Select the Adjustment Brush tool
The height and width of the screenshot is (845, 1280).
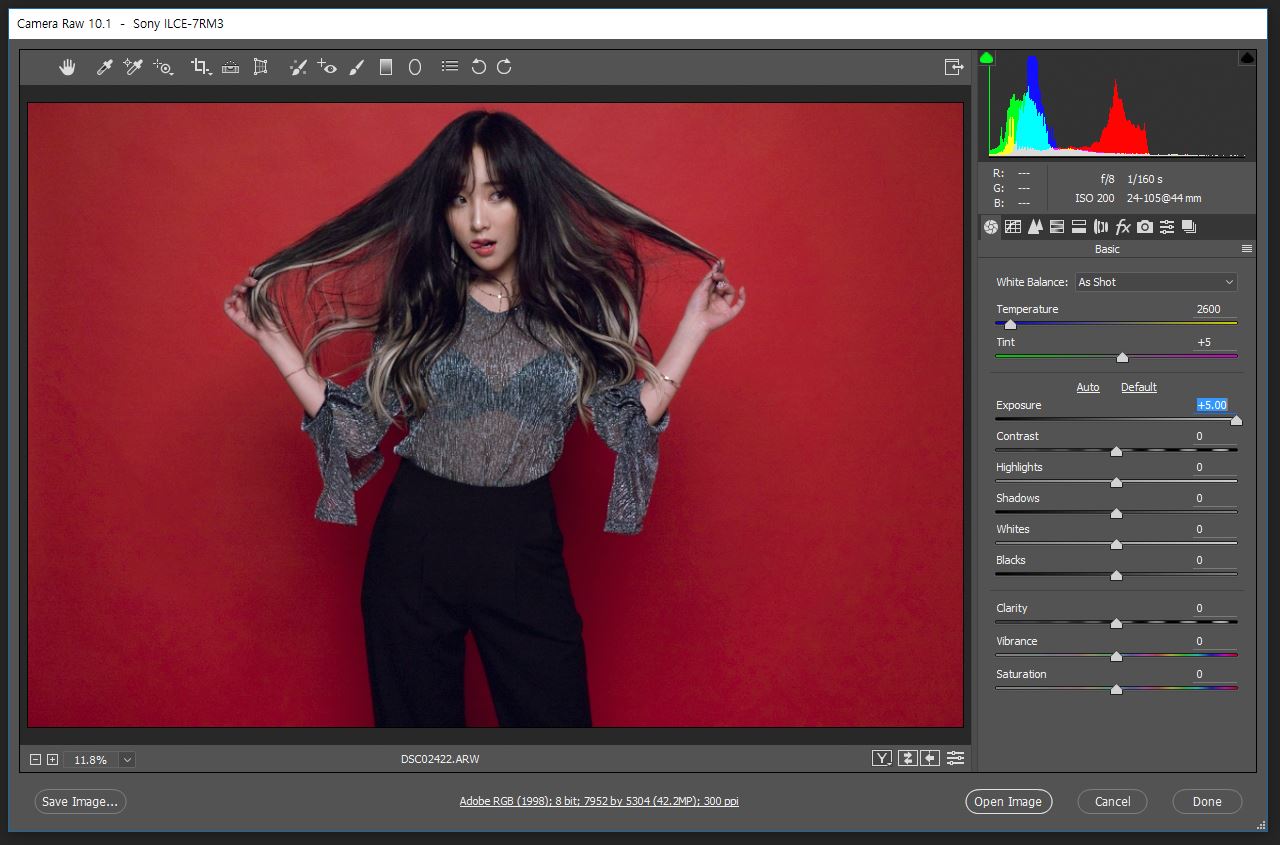click(357, 67)
